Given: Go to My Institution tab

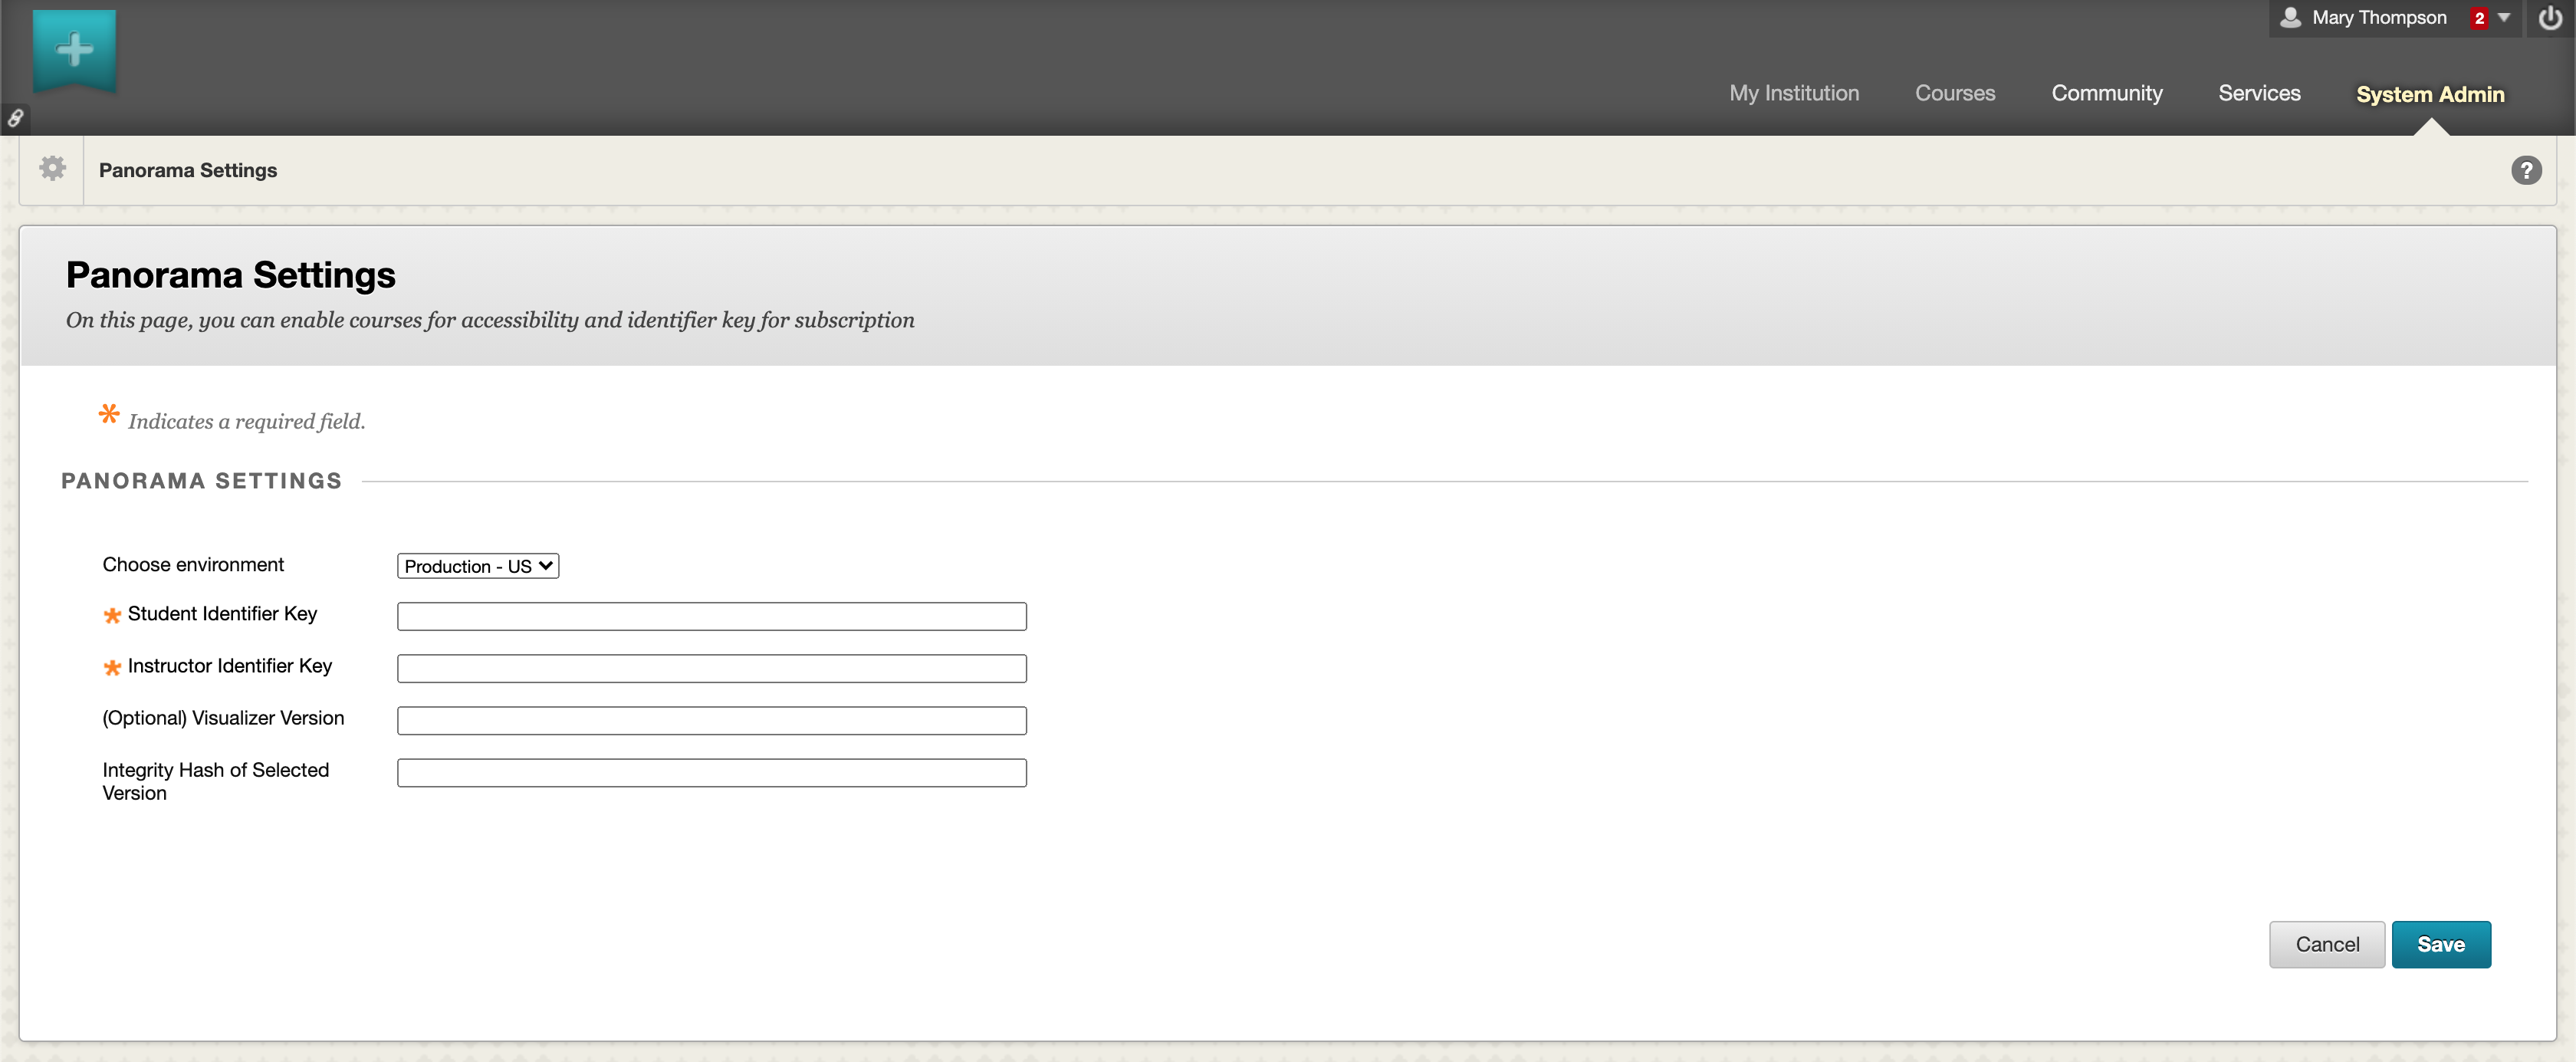Looking at the screenshot, I should click(x=1794, y=93).
